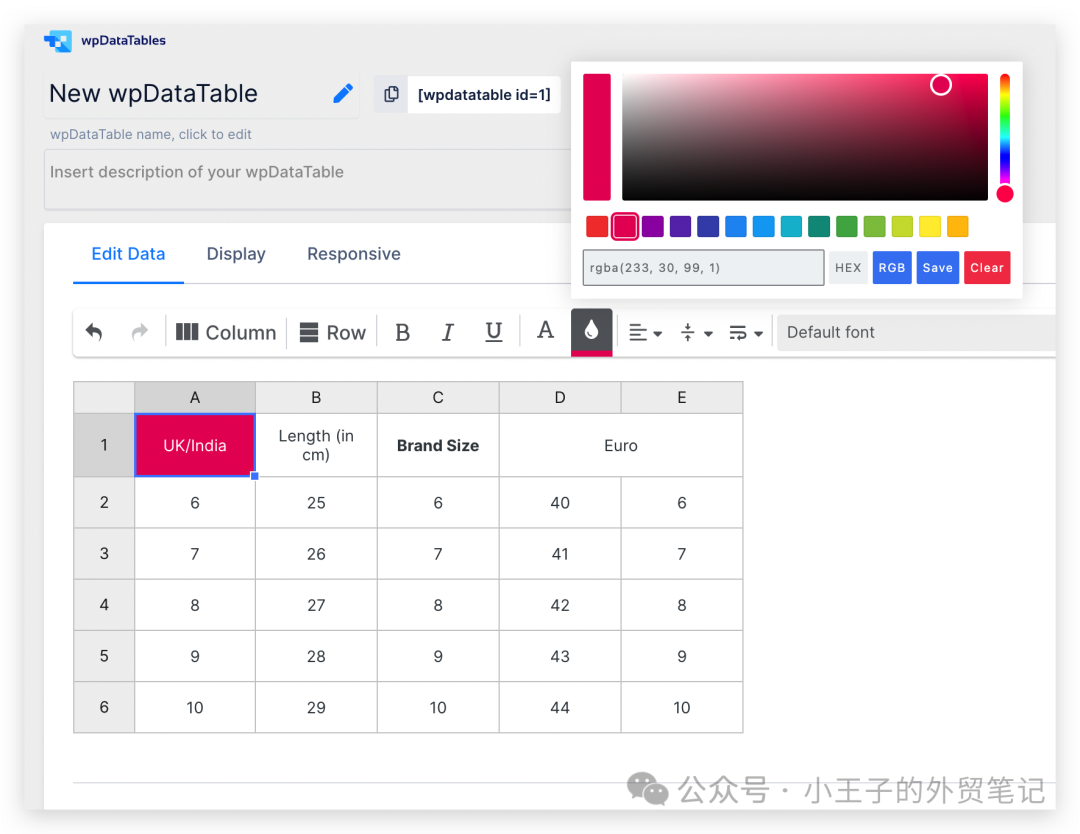1080x834 pixels.
Task: Pick the purple color swatch
Action: 652,227
